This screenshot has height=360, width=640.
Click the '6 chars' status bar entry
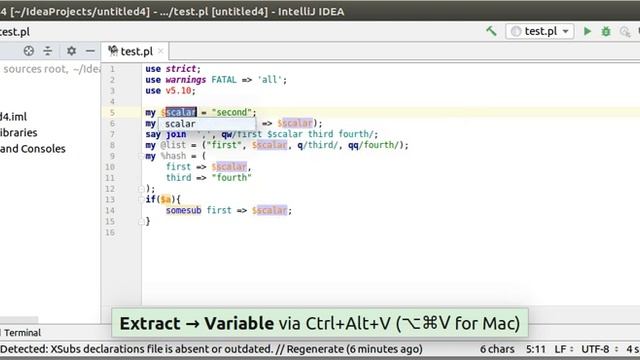497,349
